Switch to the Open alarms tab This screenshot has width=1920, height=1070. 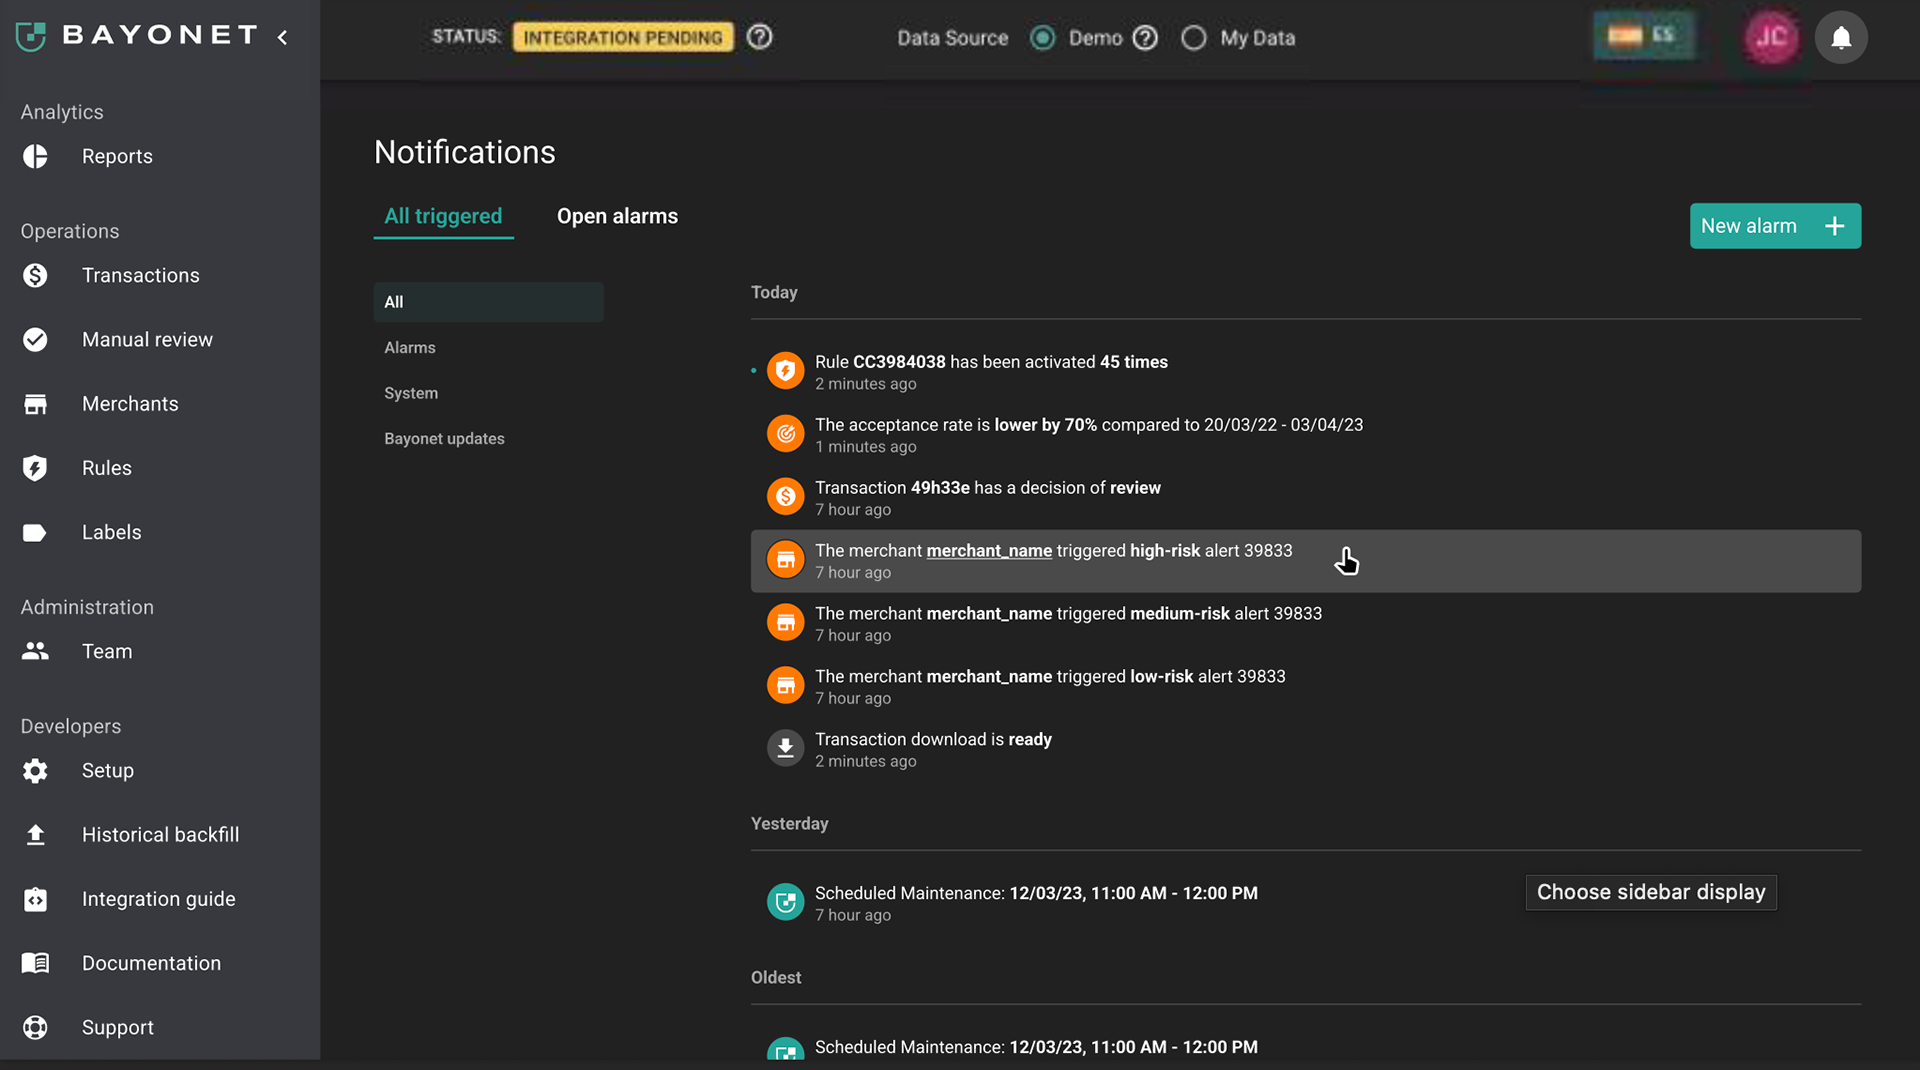(617, 216)
